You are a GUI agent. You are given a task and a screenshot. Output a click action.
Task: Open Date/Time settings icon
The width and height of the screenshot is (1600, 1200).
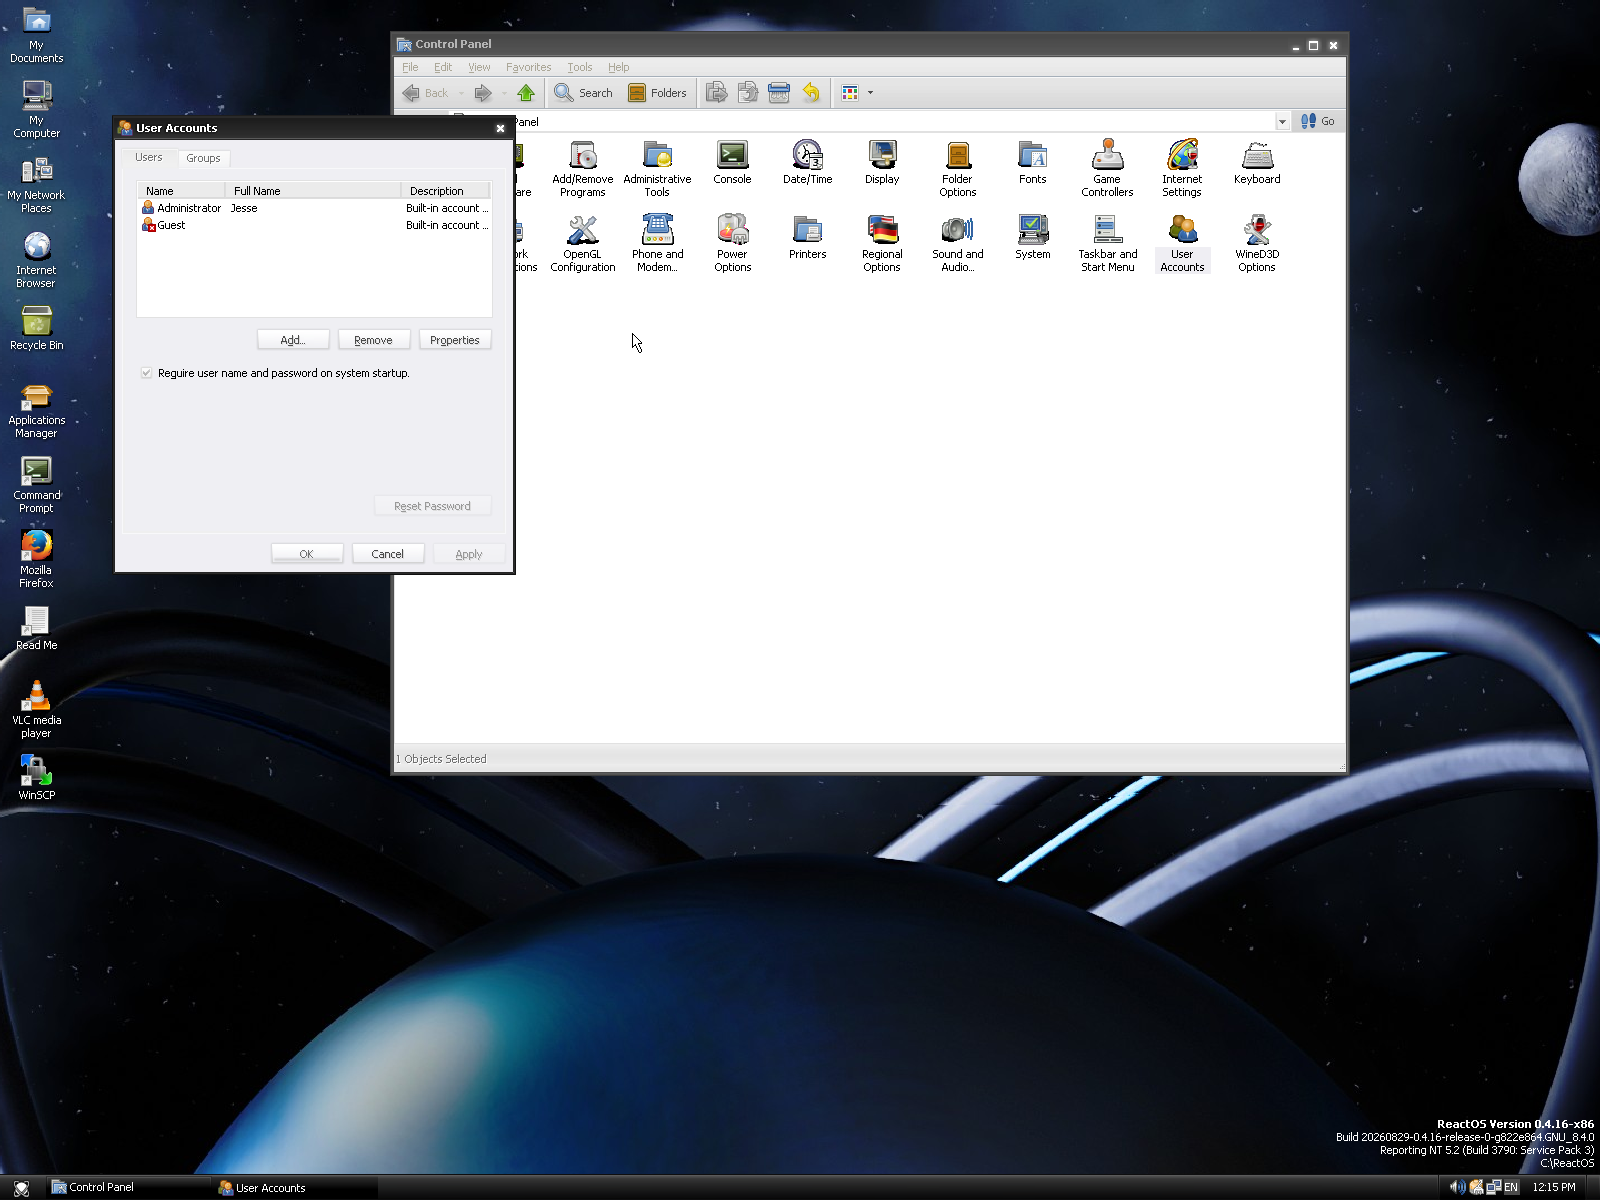(x=807, y=161)
